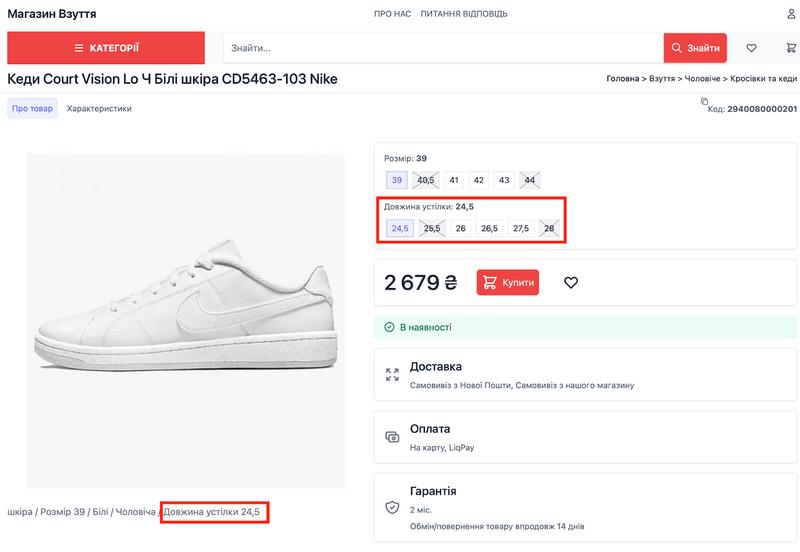Choose insole length 27,5
Viewport: 800px width, 552px height.
tap(520, 228)
